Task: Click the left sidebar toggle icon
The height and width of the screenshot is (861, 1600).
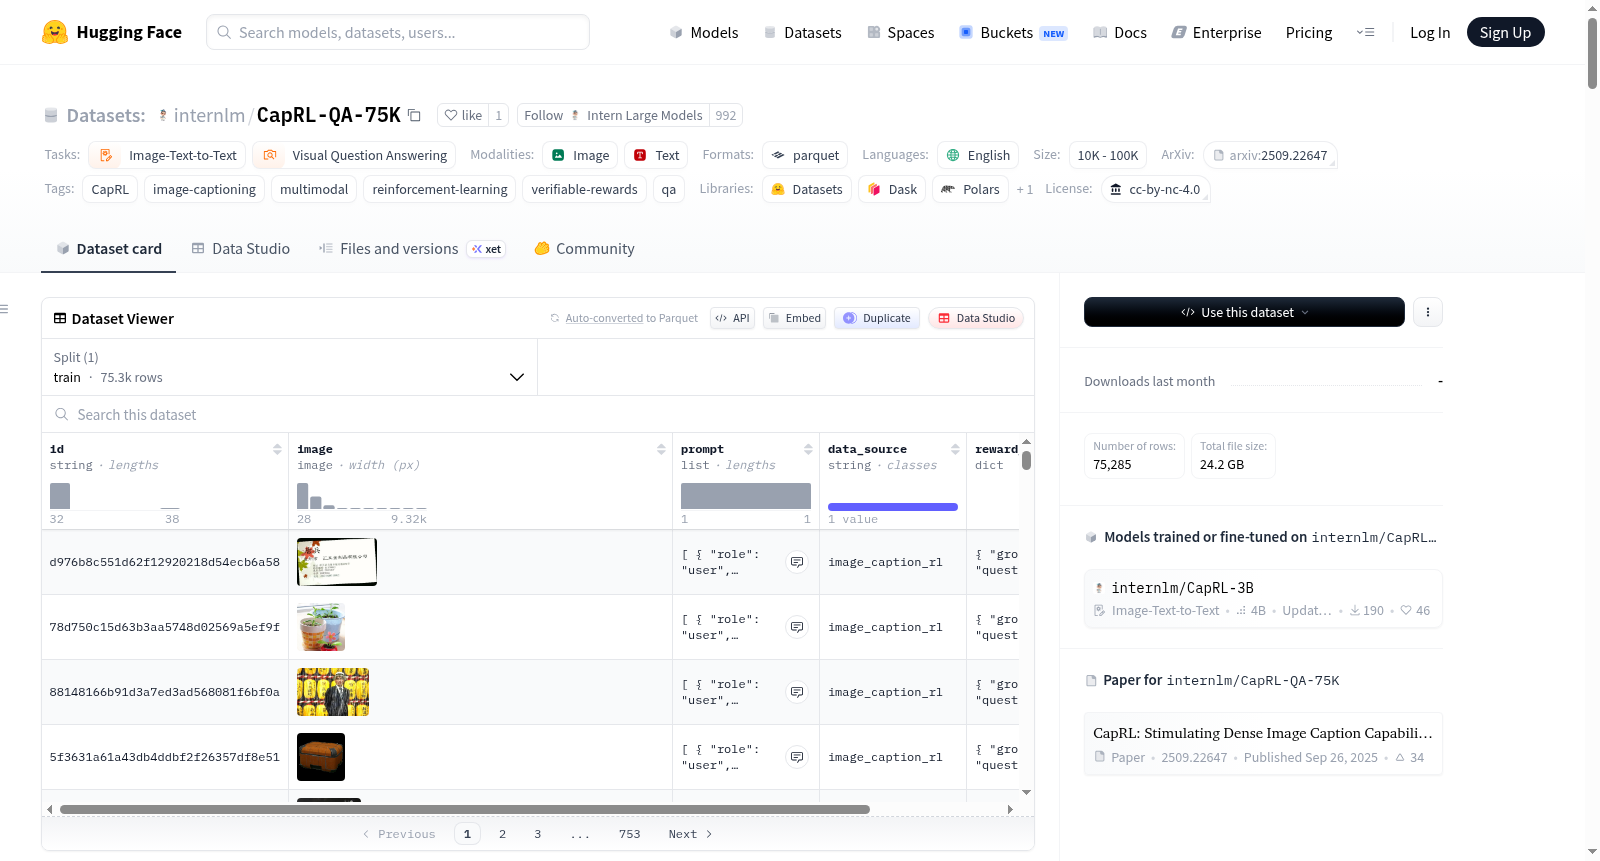Action: point(5,309)
